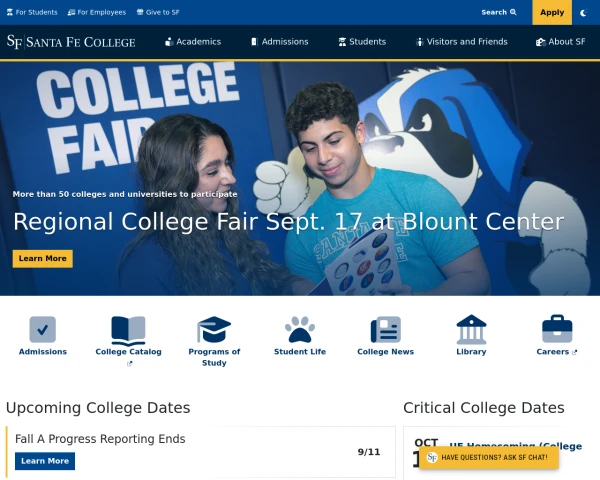Click the Santa Fe College logo
The image size is (600, 480).
pyautogui.click(x=71, y=42)
